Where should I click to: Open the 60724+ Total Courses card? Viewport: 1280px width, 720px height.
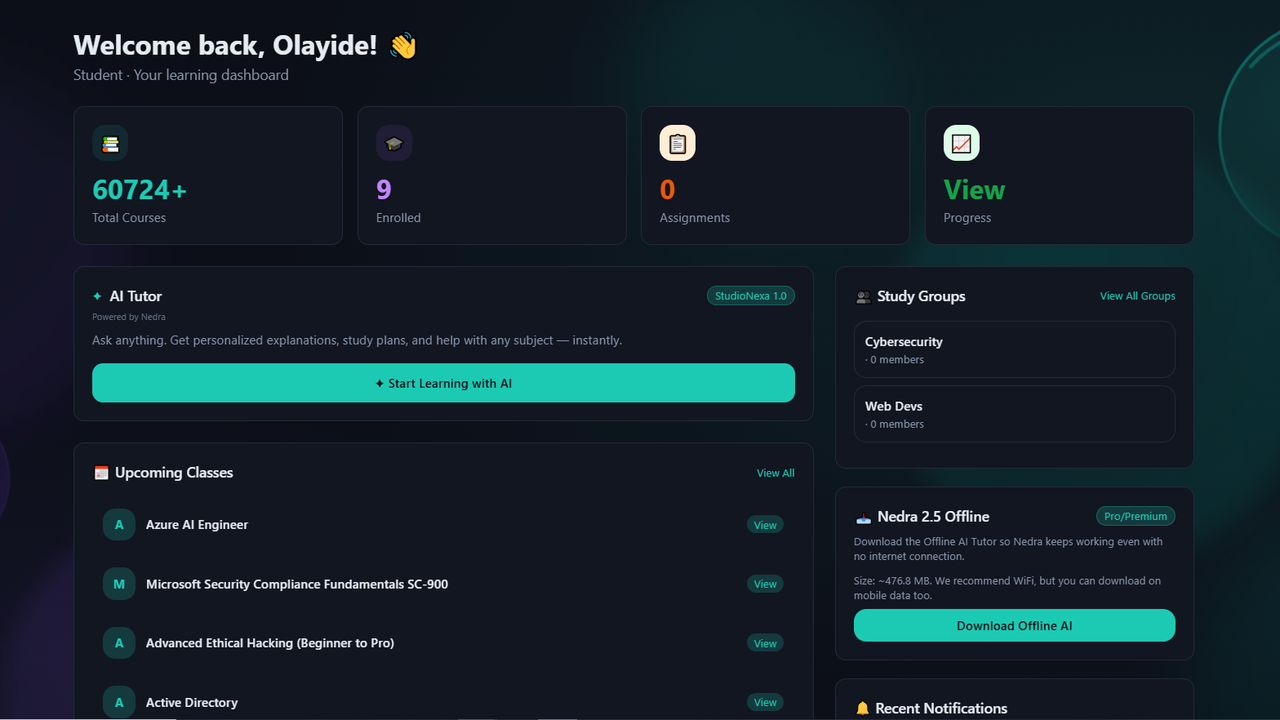(x=208, y=175)
